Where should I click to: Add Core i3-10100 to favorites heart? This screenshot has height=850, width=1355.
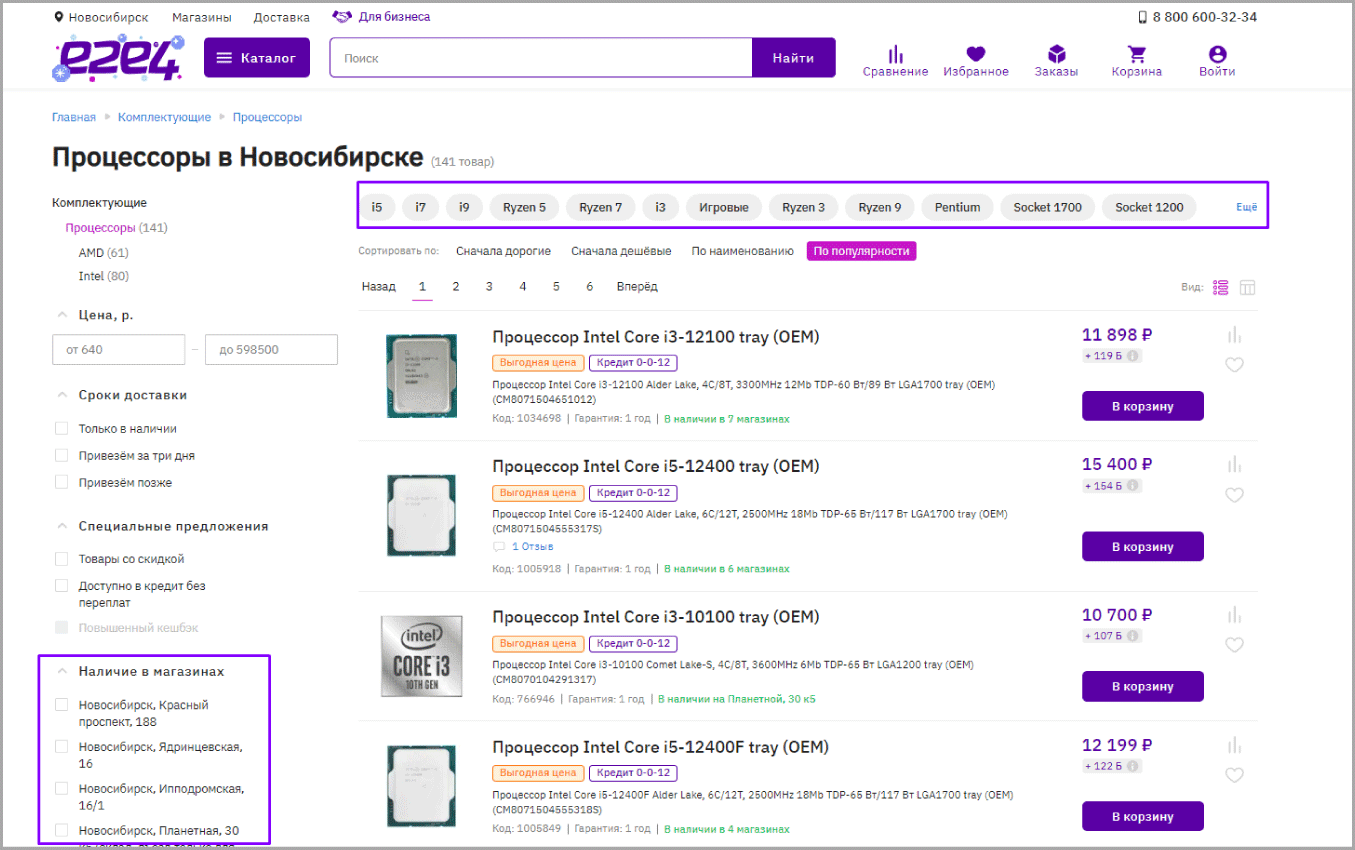click(x=1234, y=645)
